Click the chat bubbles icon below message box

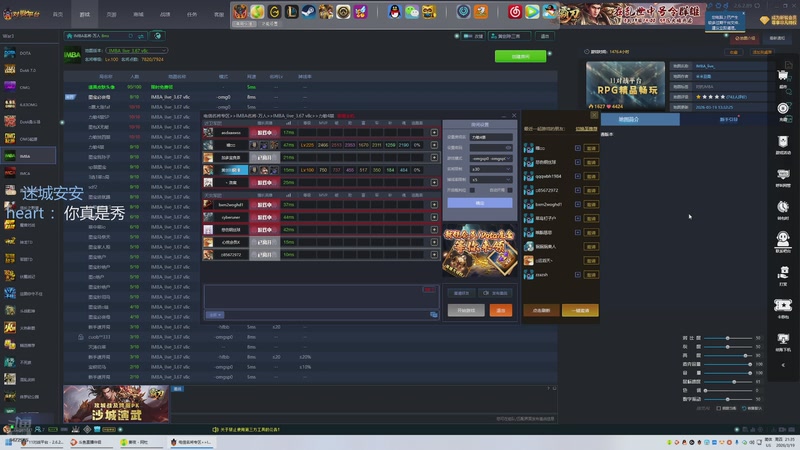(434, 315)
